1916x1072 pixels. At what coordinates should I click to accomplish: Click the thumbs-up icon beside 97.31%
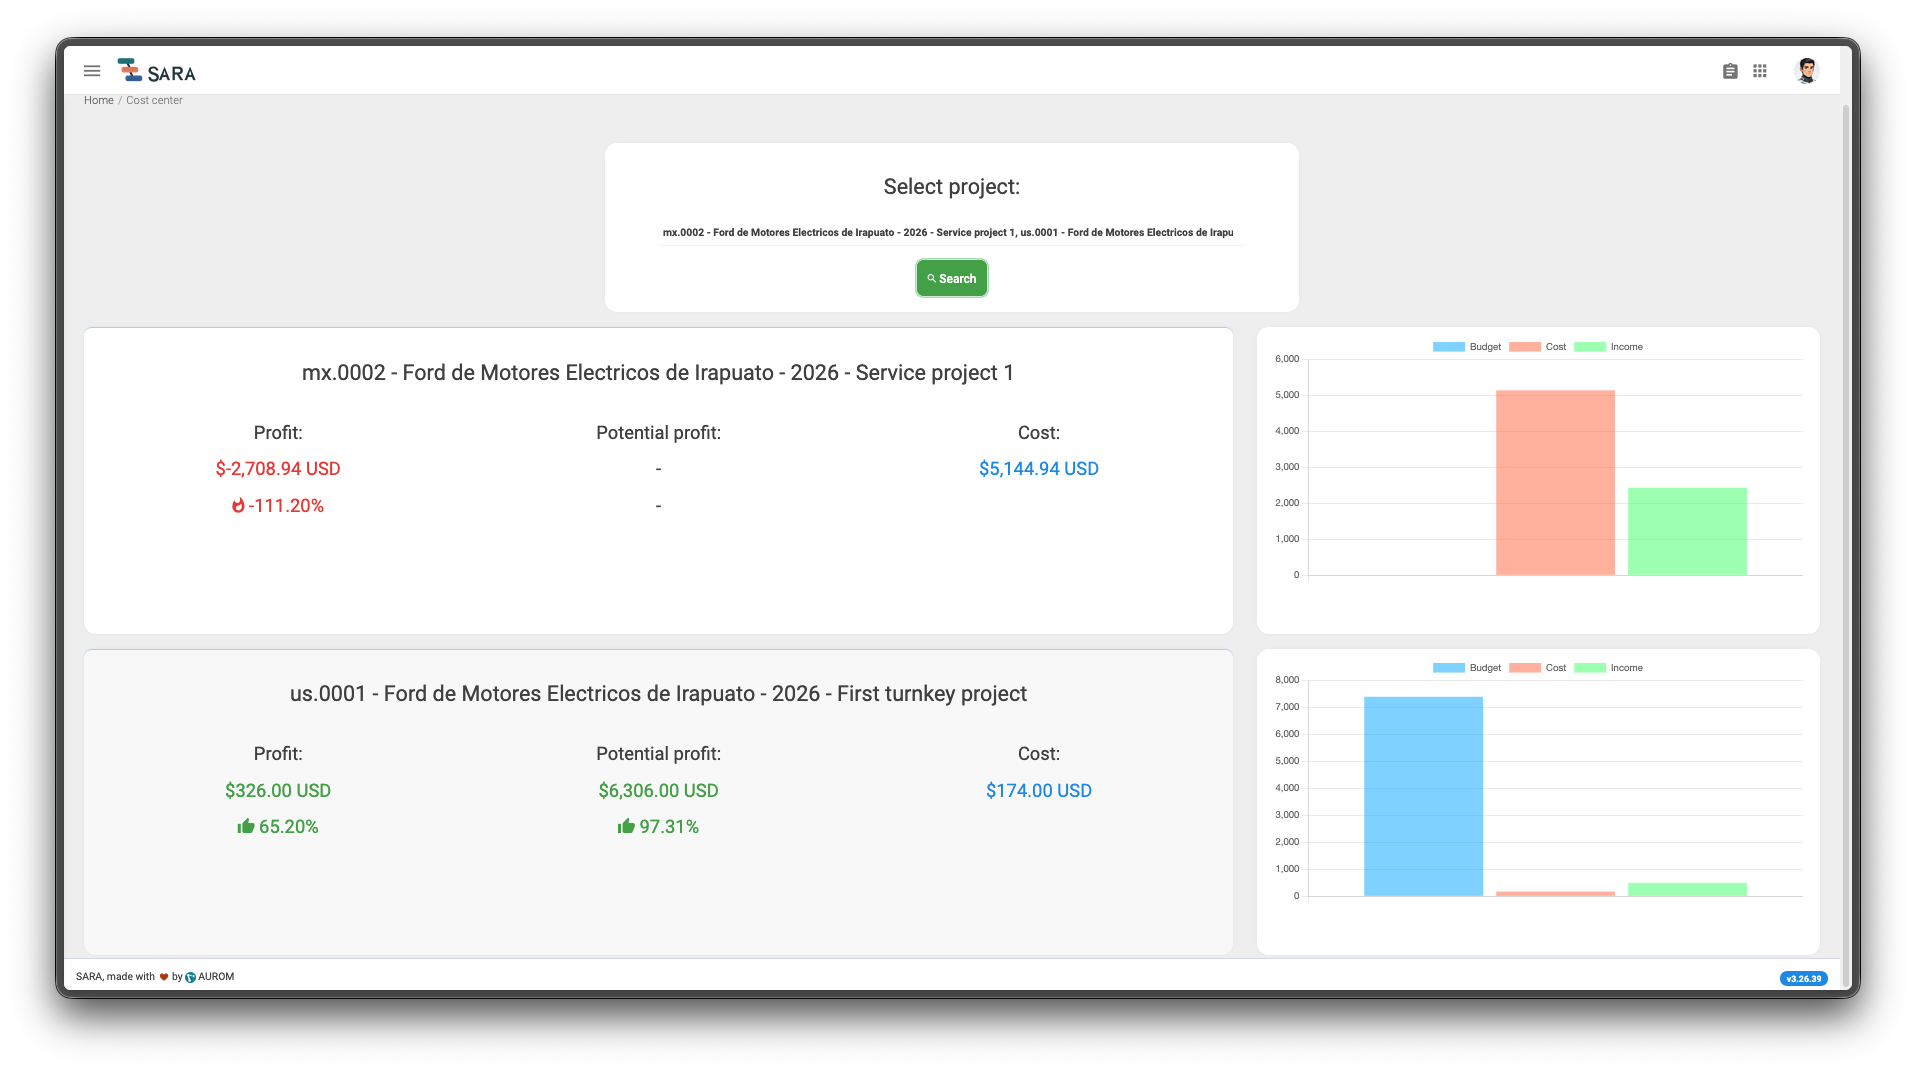626,826
